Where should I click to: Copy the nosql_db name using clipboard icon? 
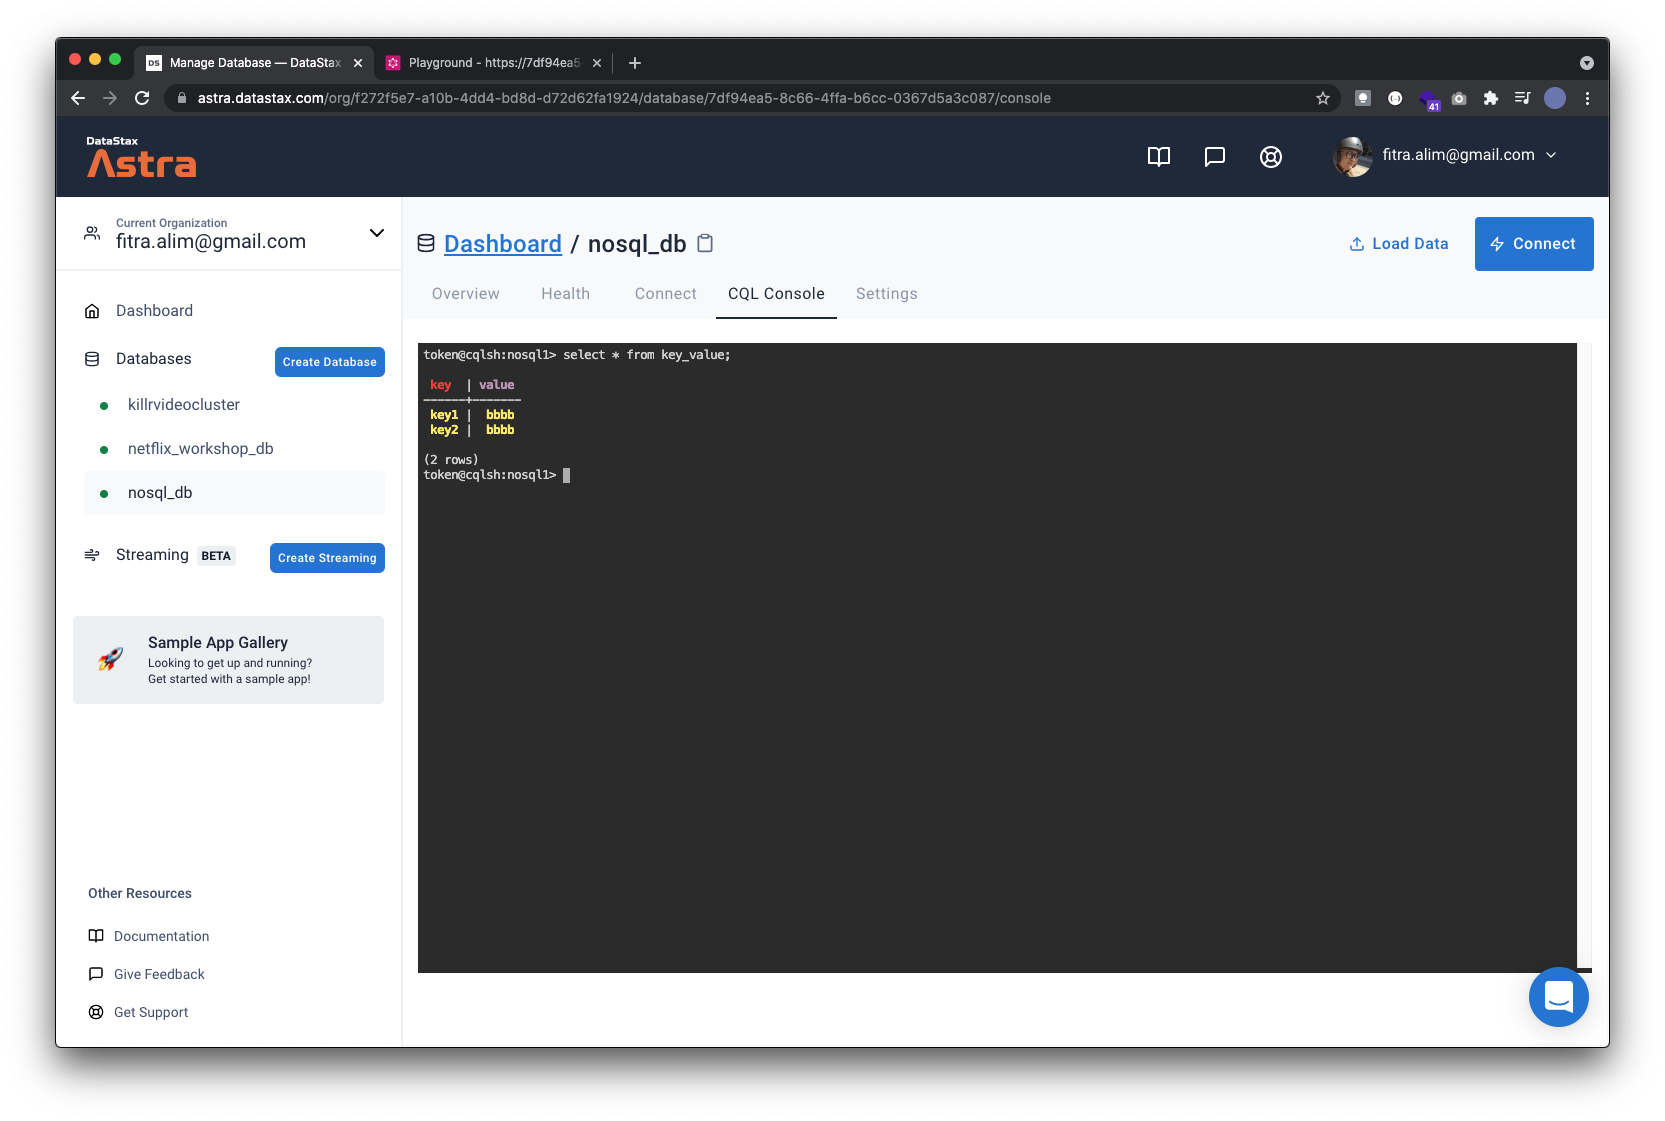pyautogui.click(x=705, y=243)
